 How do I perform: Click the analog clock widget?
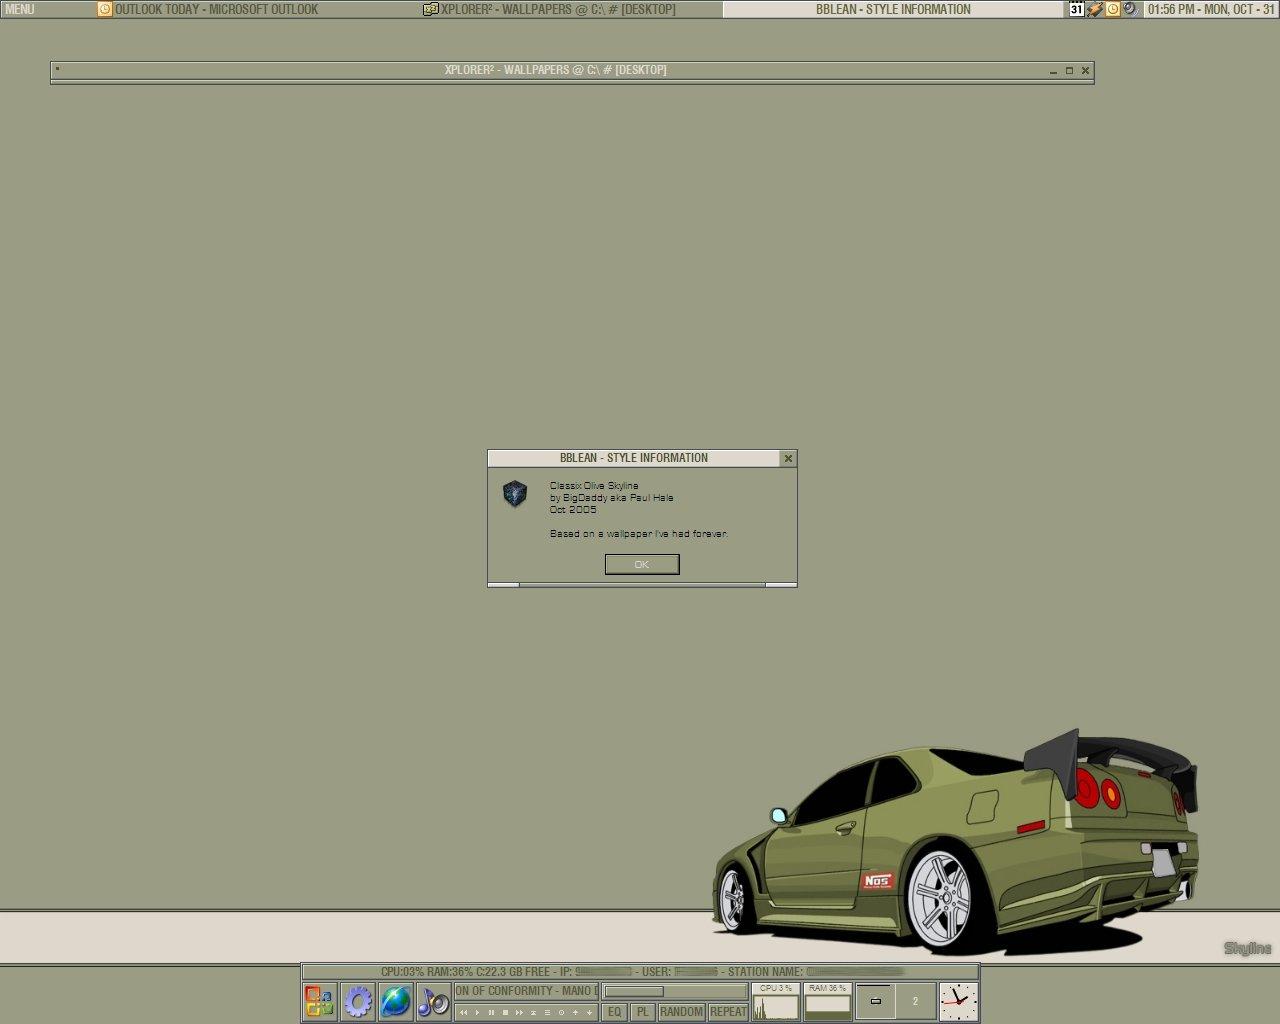coord(958,1001)
